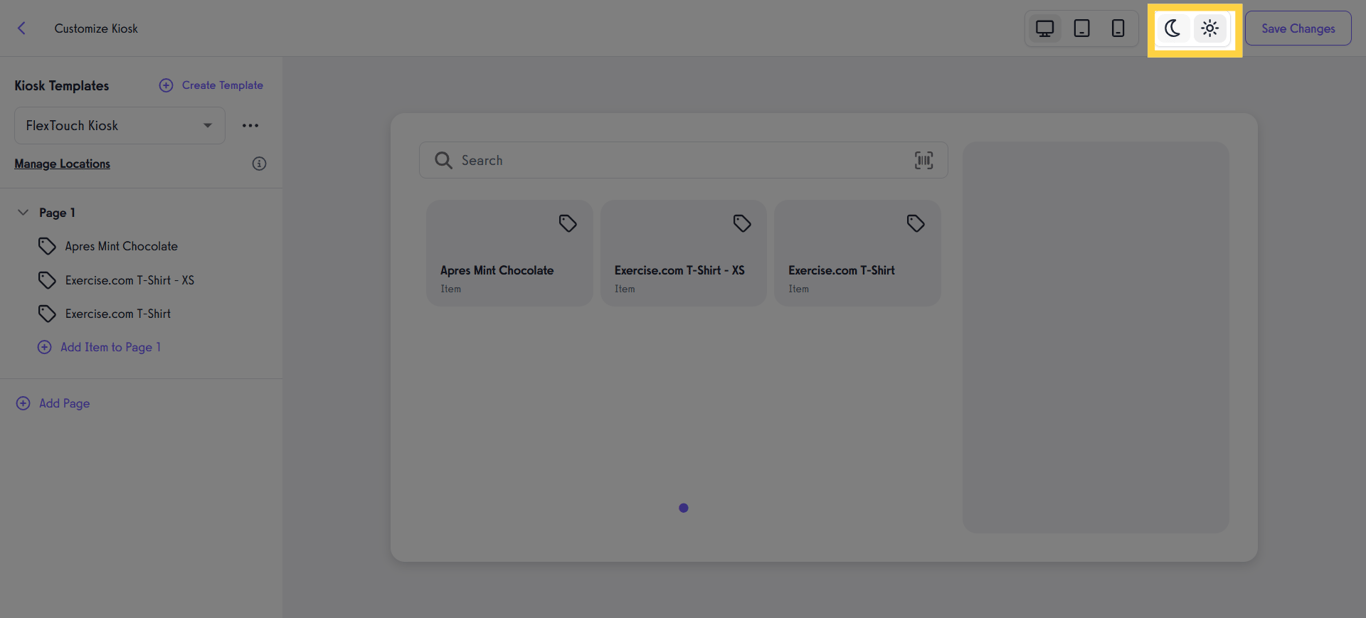Click the page indicator dot below items
1366x618 pixels.
(683, 508)
